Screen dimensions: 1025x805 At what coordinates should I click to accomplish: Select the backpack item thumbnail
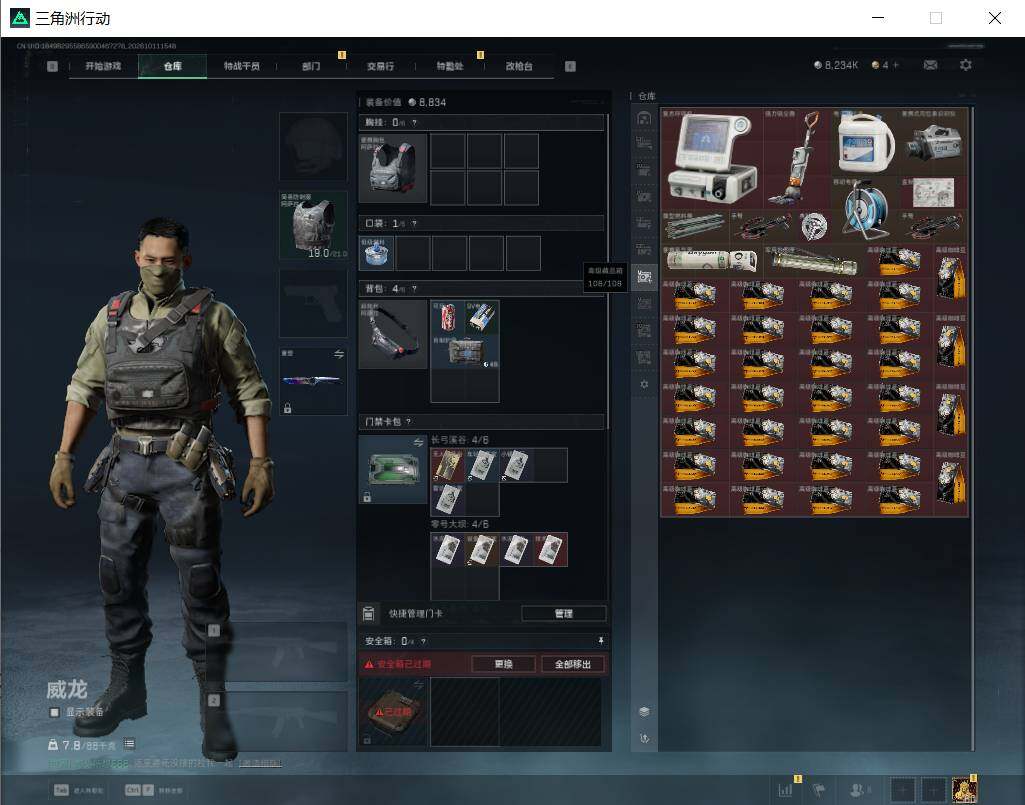click(x=393, y=334)
